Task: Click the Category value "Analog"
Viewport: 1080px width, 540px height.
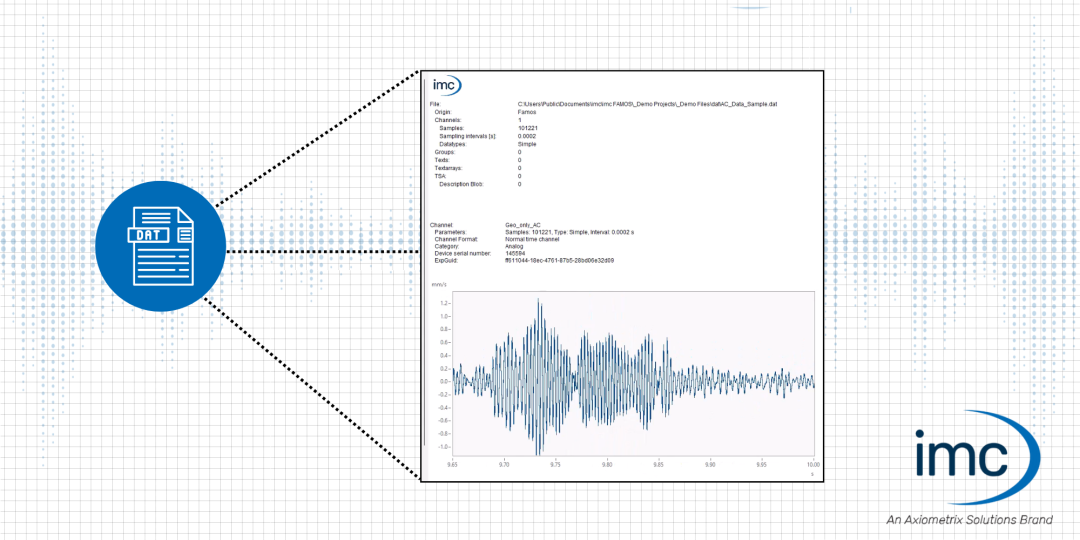Action: (515, 246)
